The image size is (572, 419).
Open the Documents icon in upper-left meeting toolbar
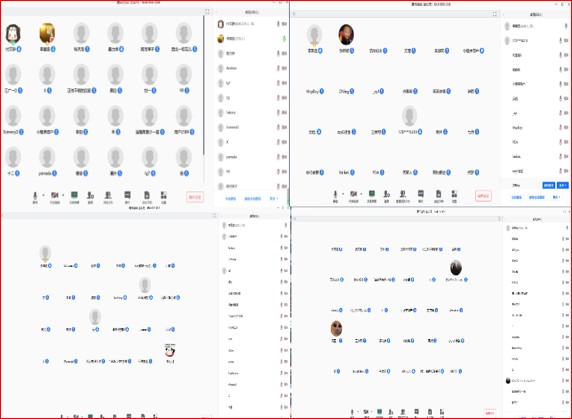tap(147, 197)
